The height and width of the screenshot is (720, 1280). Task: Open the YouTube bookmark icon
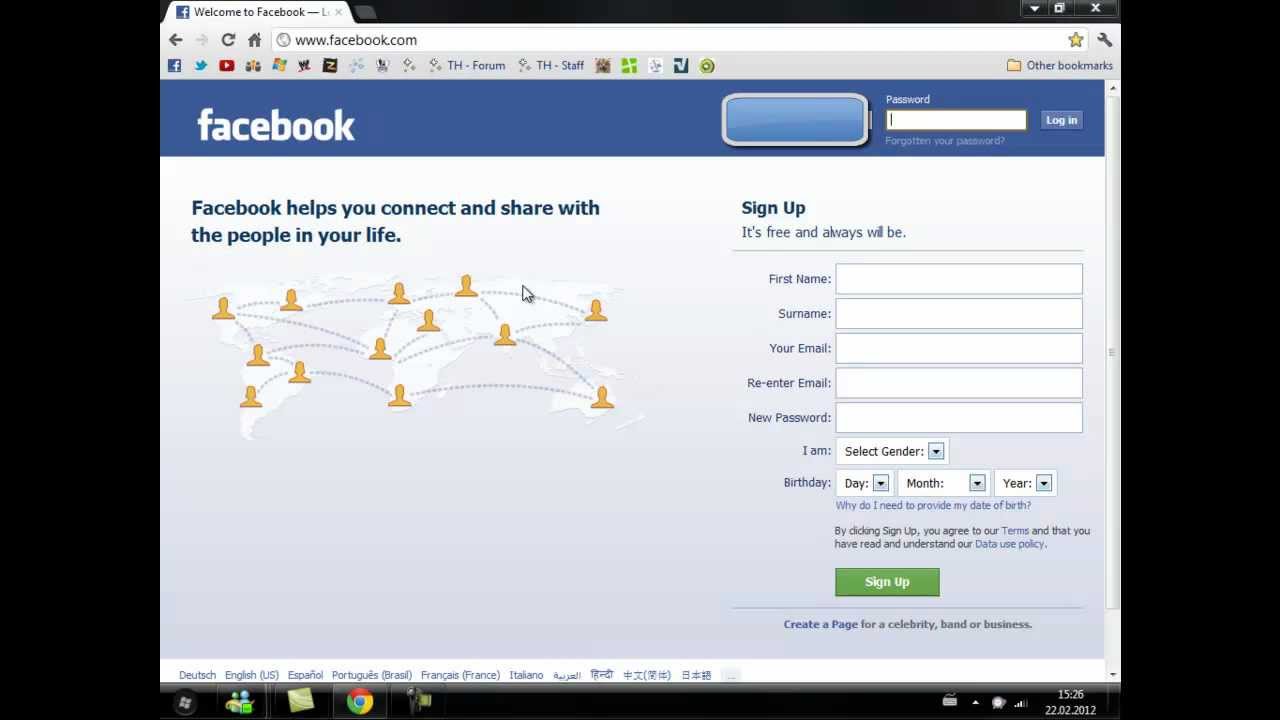coord(227,66)
